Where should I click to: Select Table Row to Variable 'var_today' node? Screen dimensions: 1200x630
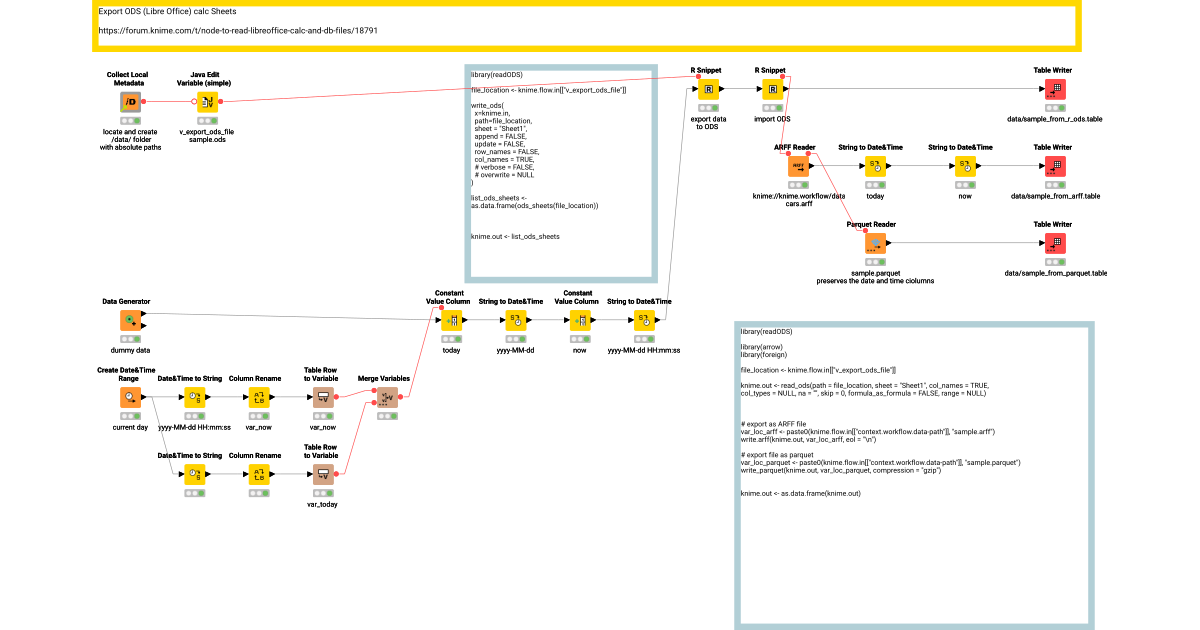323,474
